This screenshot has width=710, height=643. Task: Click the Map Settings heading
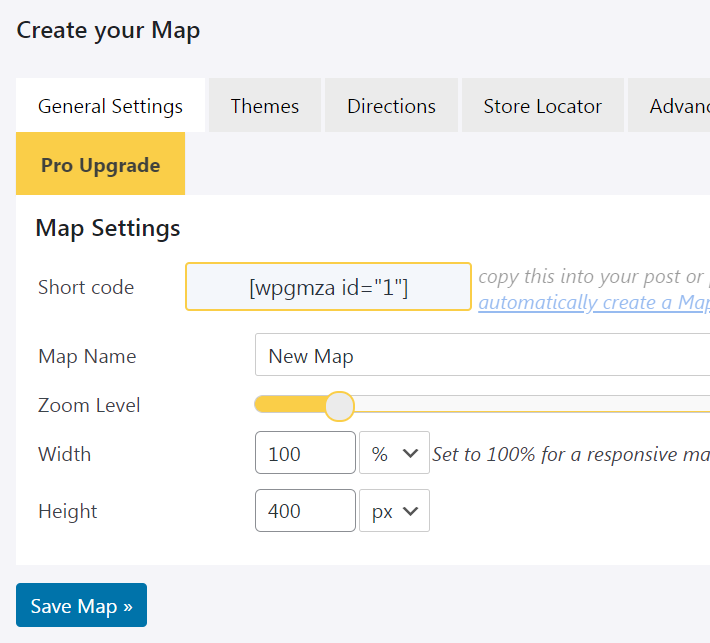pos(108,228)
